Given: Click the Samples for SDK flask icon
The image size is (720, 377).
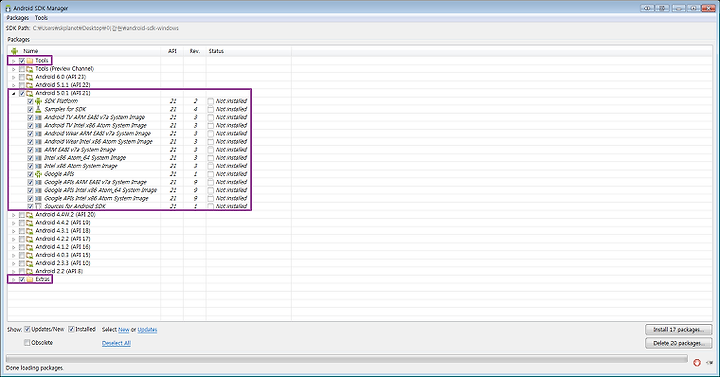Looking at the screenshot, I should pyautogui.click(x=39, y=109).
